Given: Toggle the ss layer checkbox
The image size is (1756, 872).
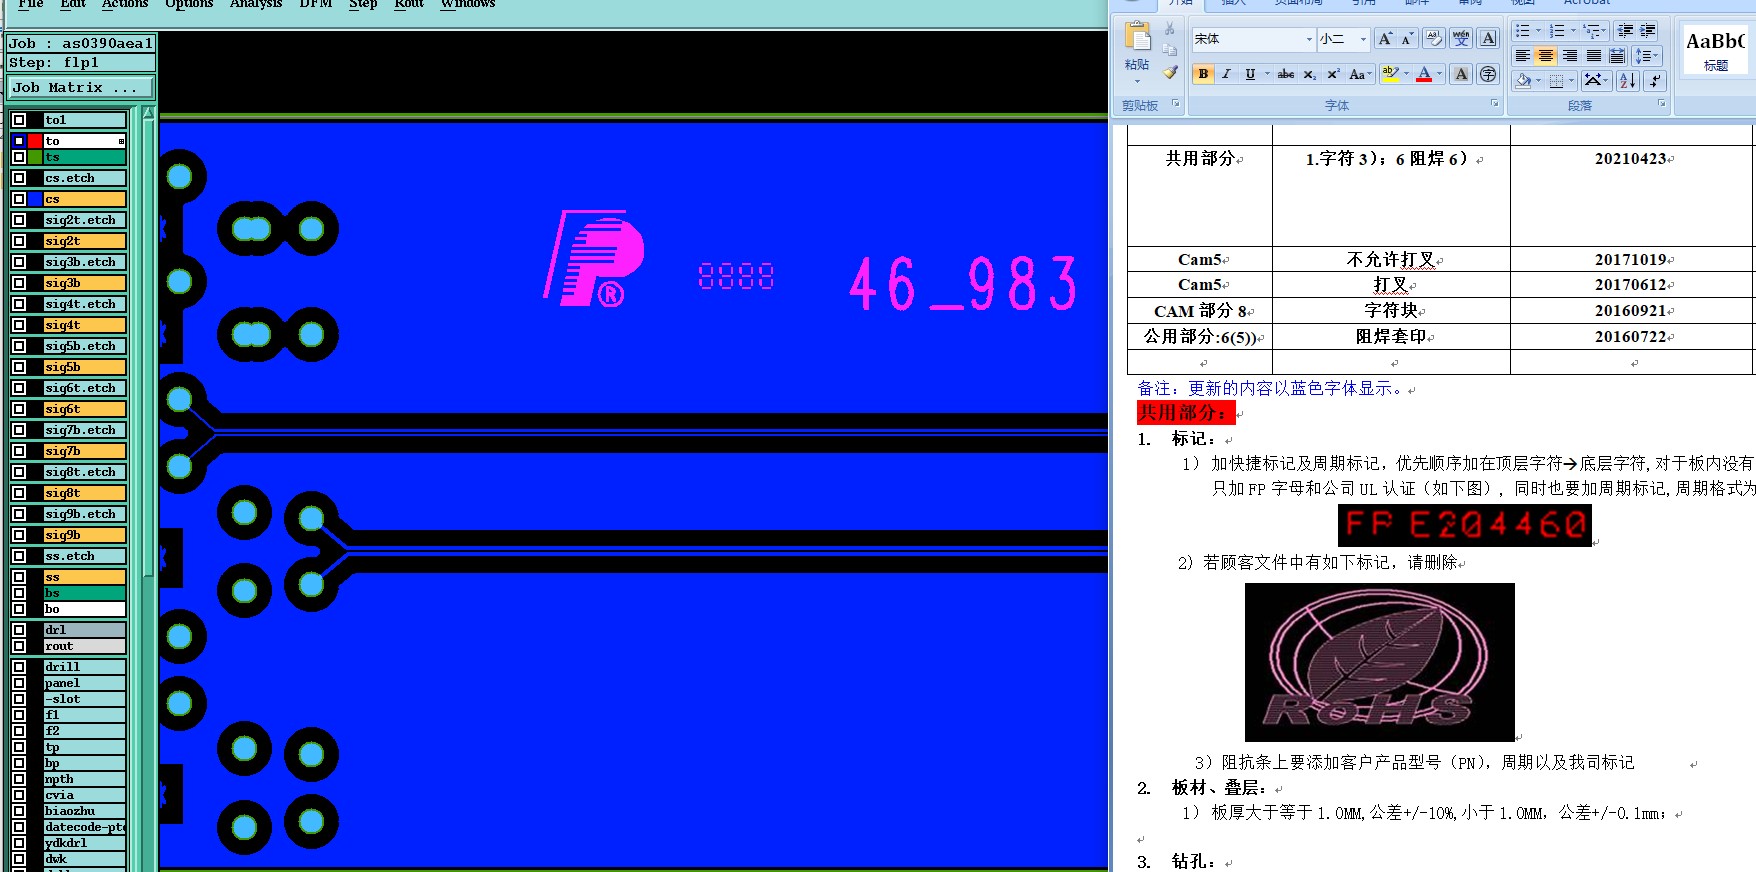Looking at the screenshot, I should 19,577.
